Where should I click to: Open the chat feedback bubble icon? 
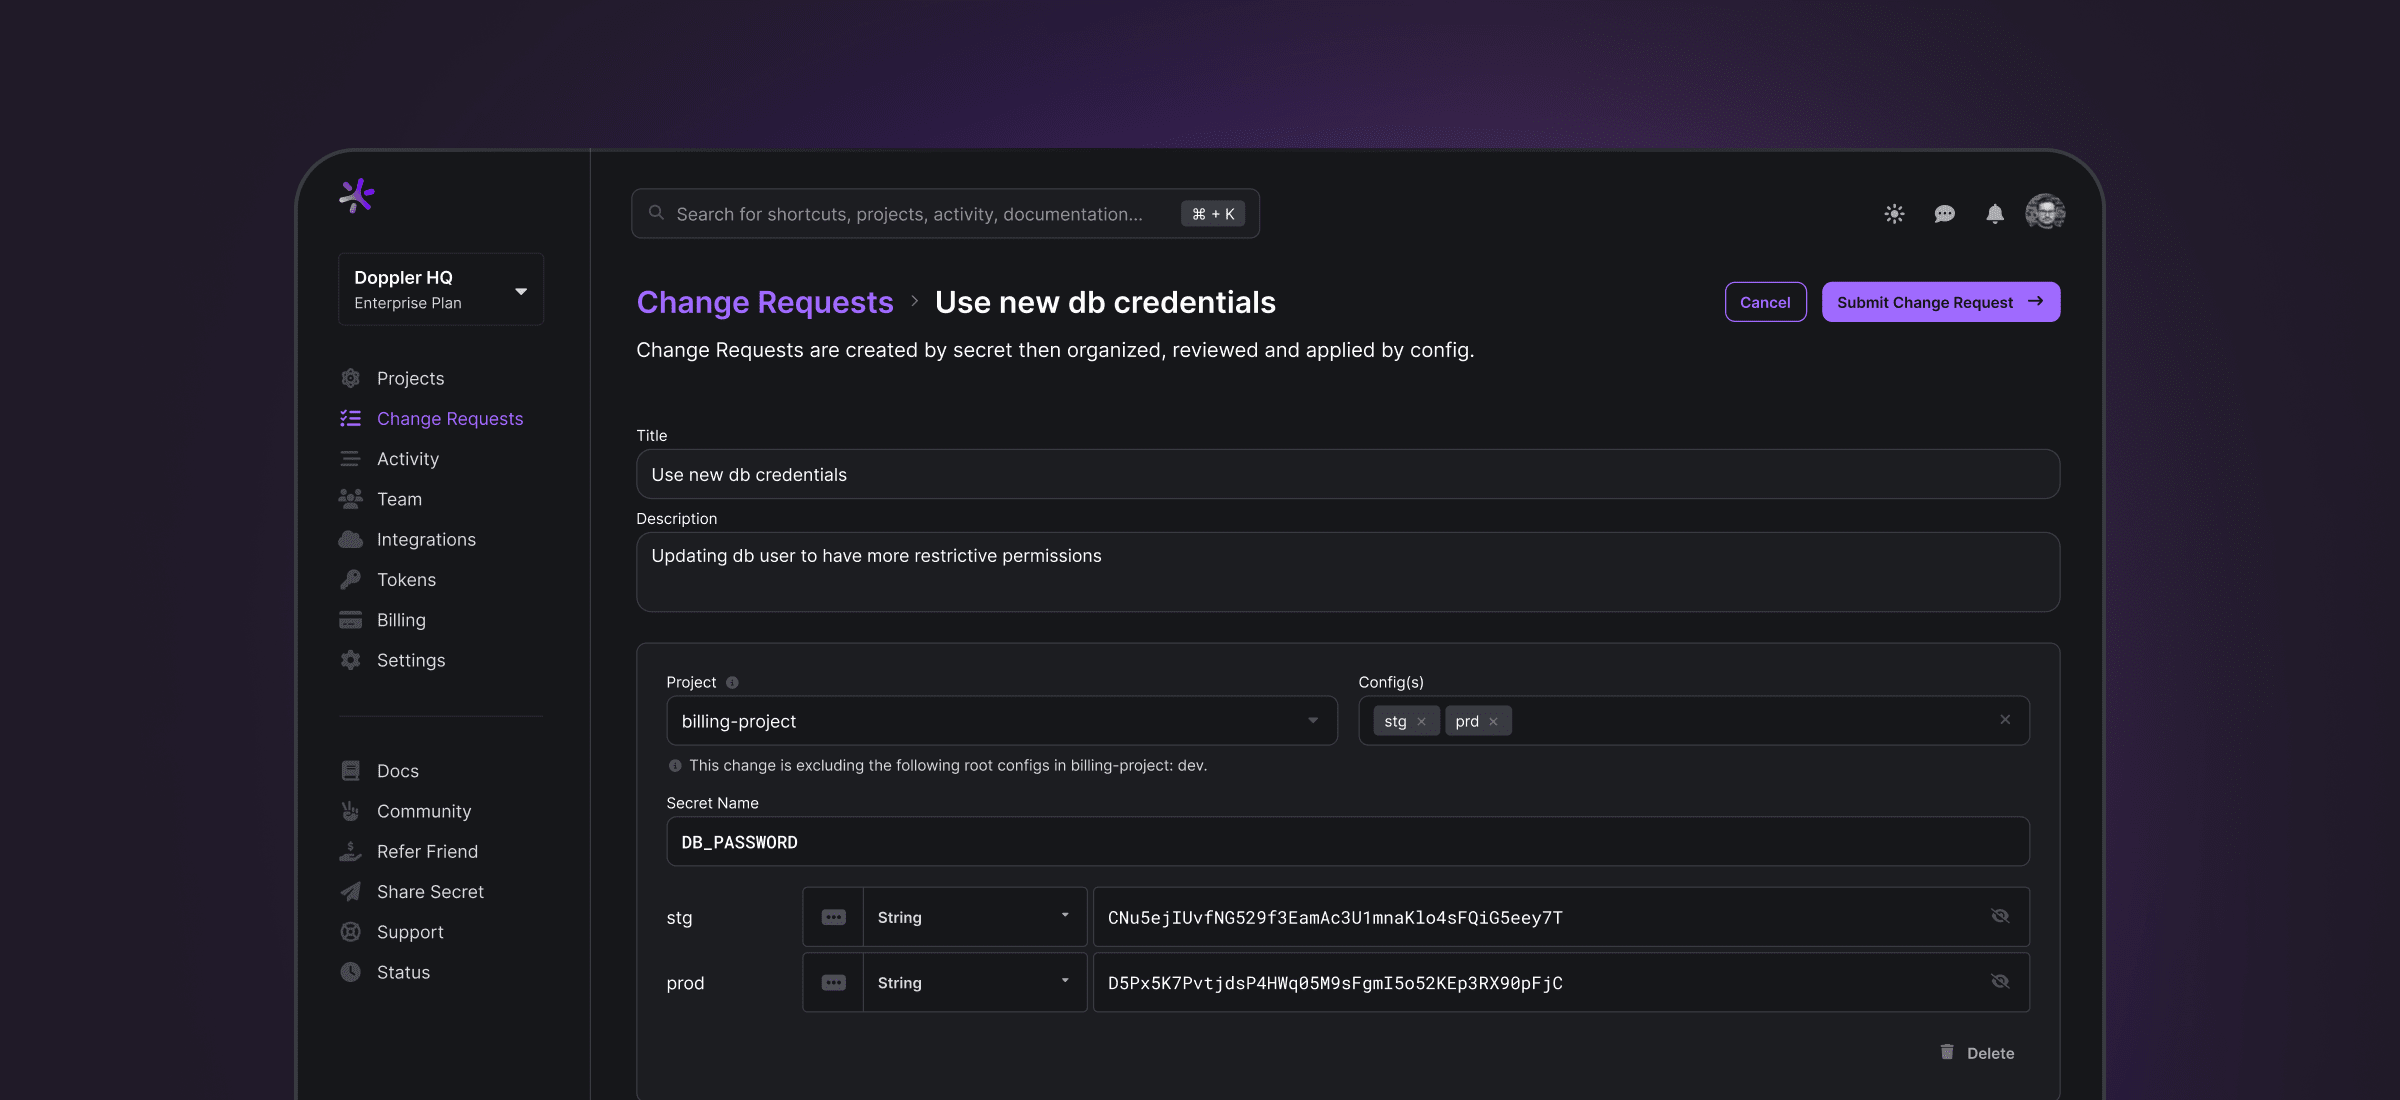tap(1944, 214)
